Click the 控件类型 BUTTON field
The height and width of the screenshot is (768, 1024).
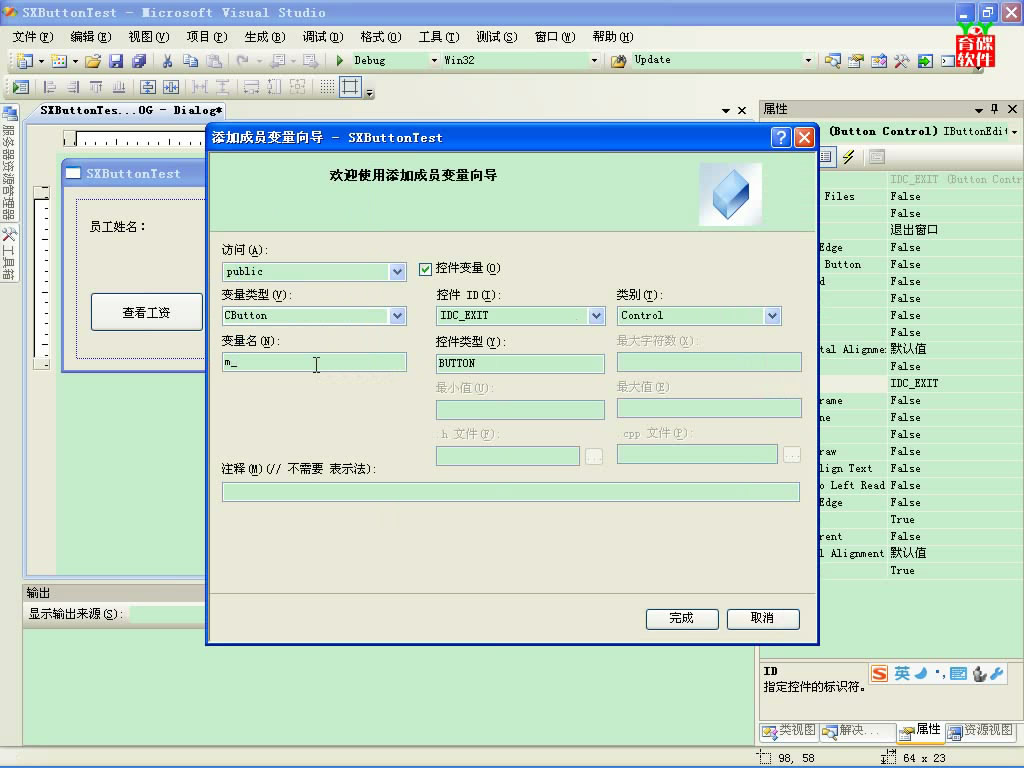(520, 364)
